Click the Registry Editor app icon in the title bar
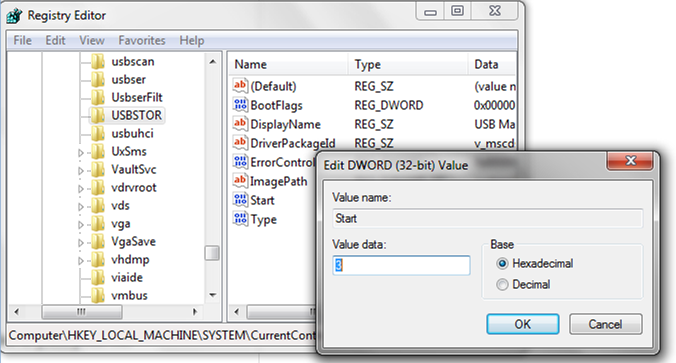This screenshot has width=676, height=363. [x=14, y=16]
